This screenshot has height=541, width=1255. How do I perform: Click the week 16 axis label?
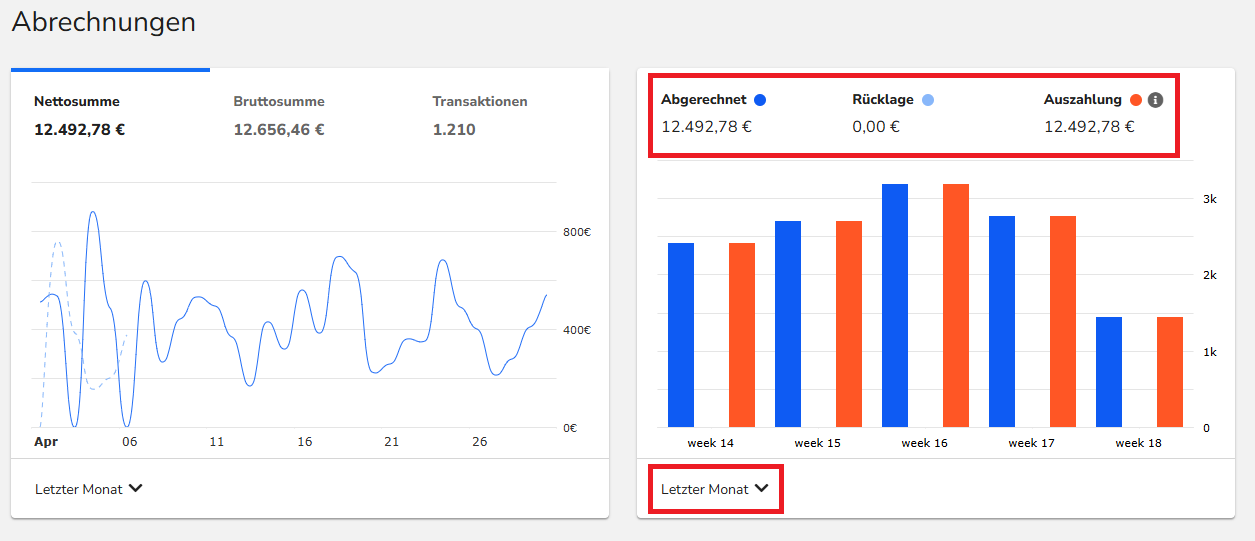click(x=924, y=443)
